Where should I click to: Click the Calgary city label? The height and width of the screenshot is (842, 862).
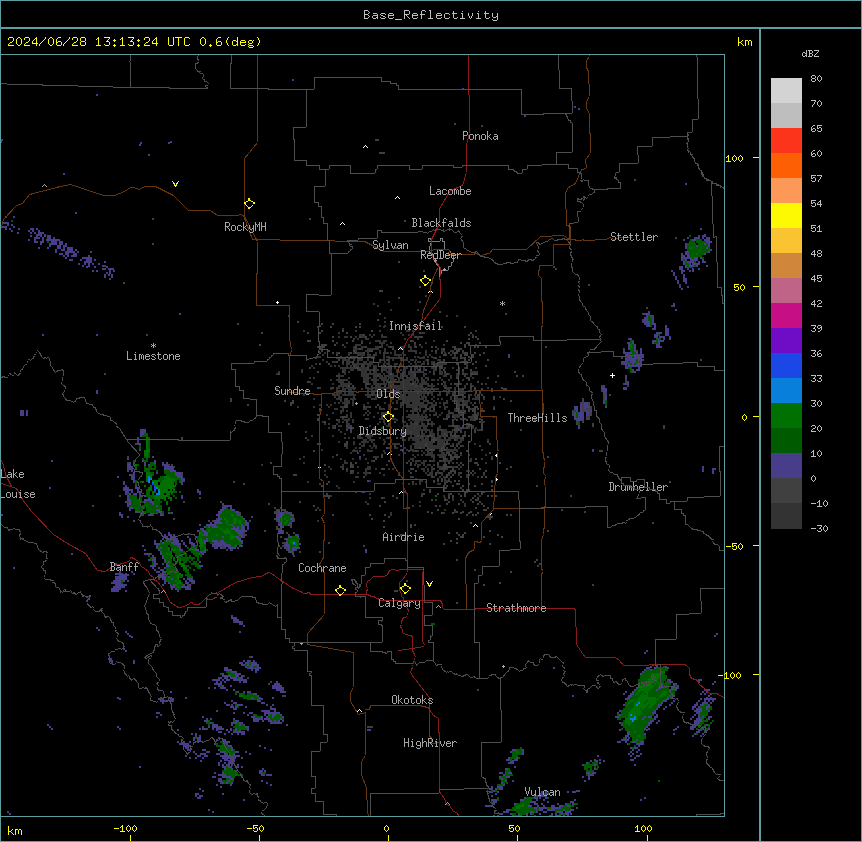[x=399, y=603]
